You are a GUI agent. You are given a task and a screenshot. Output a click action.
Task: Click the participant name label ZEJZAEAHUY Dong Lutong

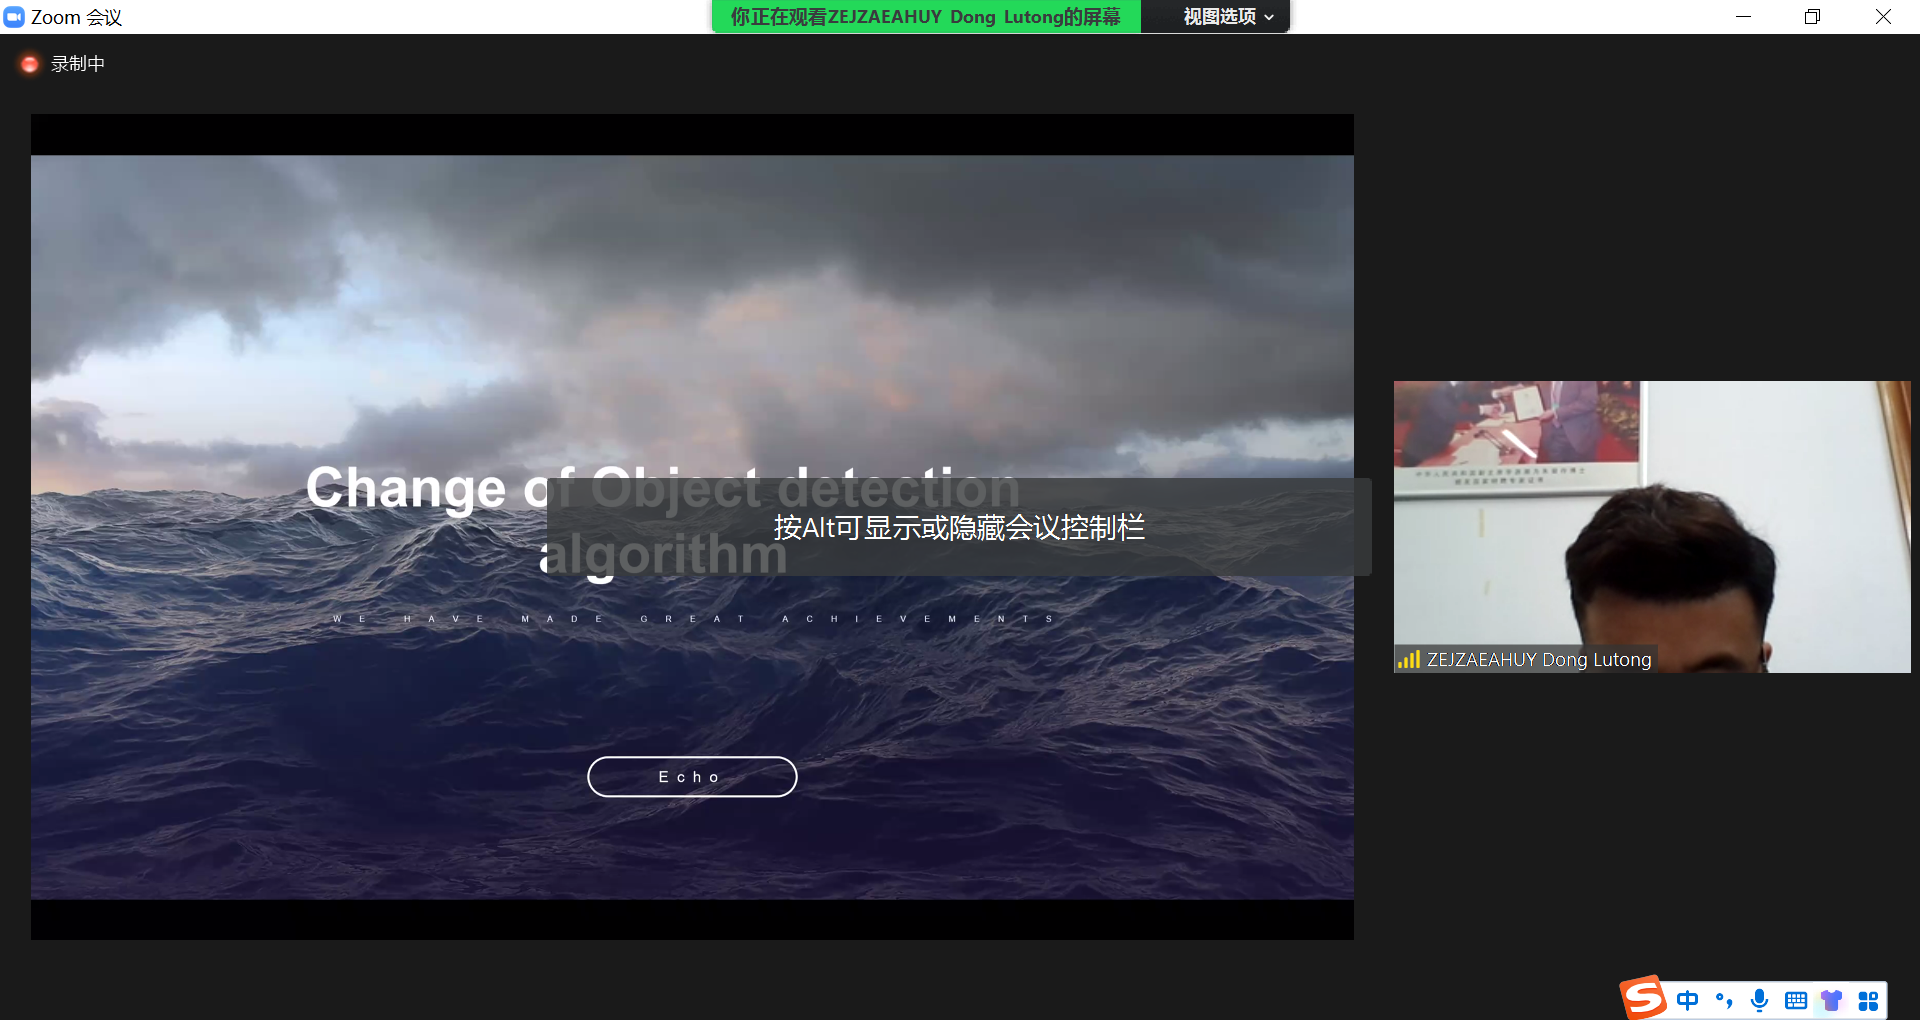point(1538,660)
